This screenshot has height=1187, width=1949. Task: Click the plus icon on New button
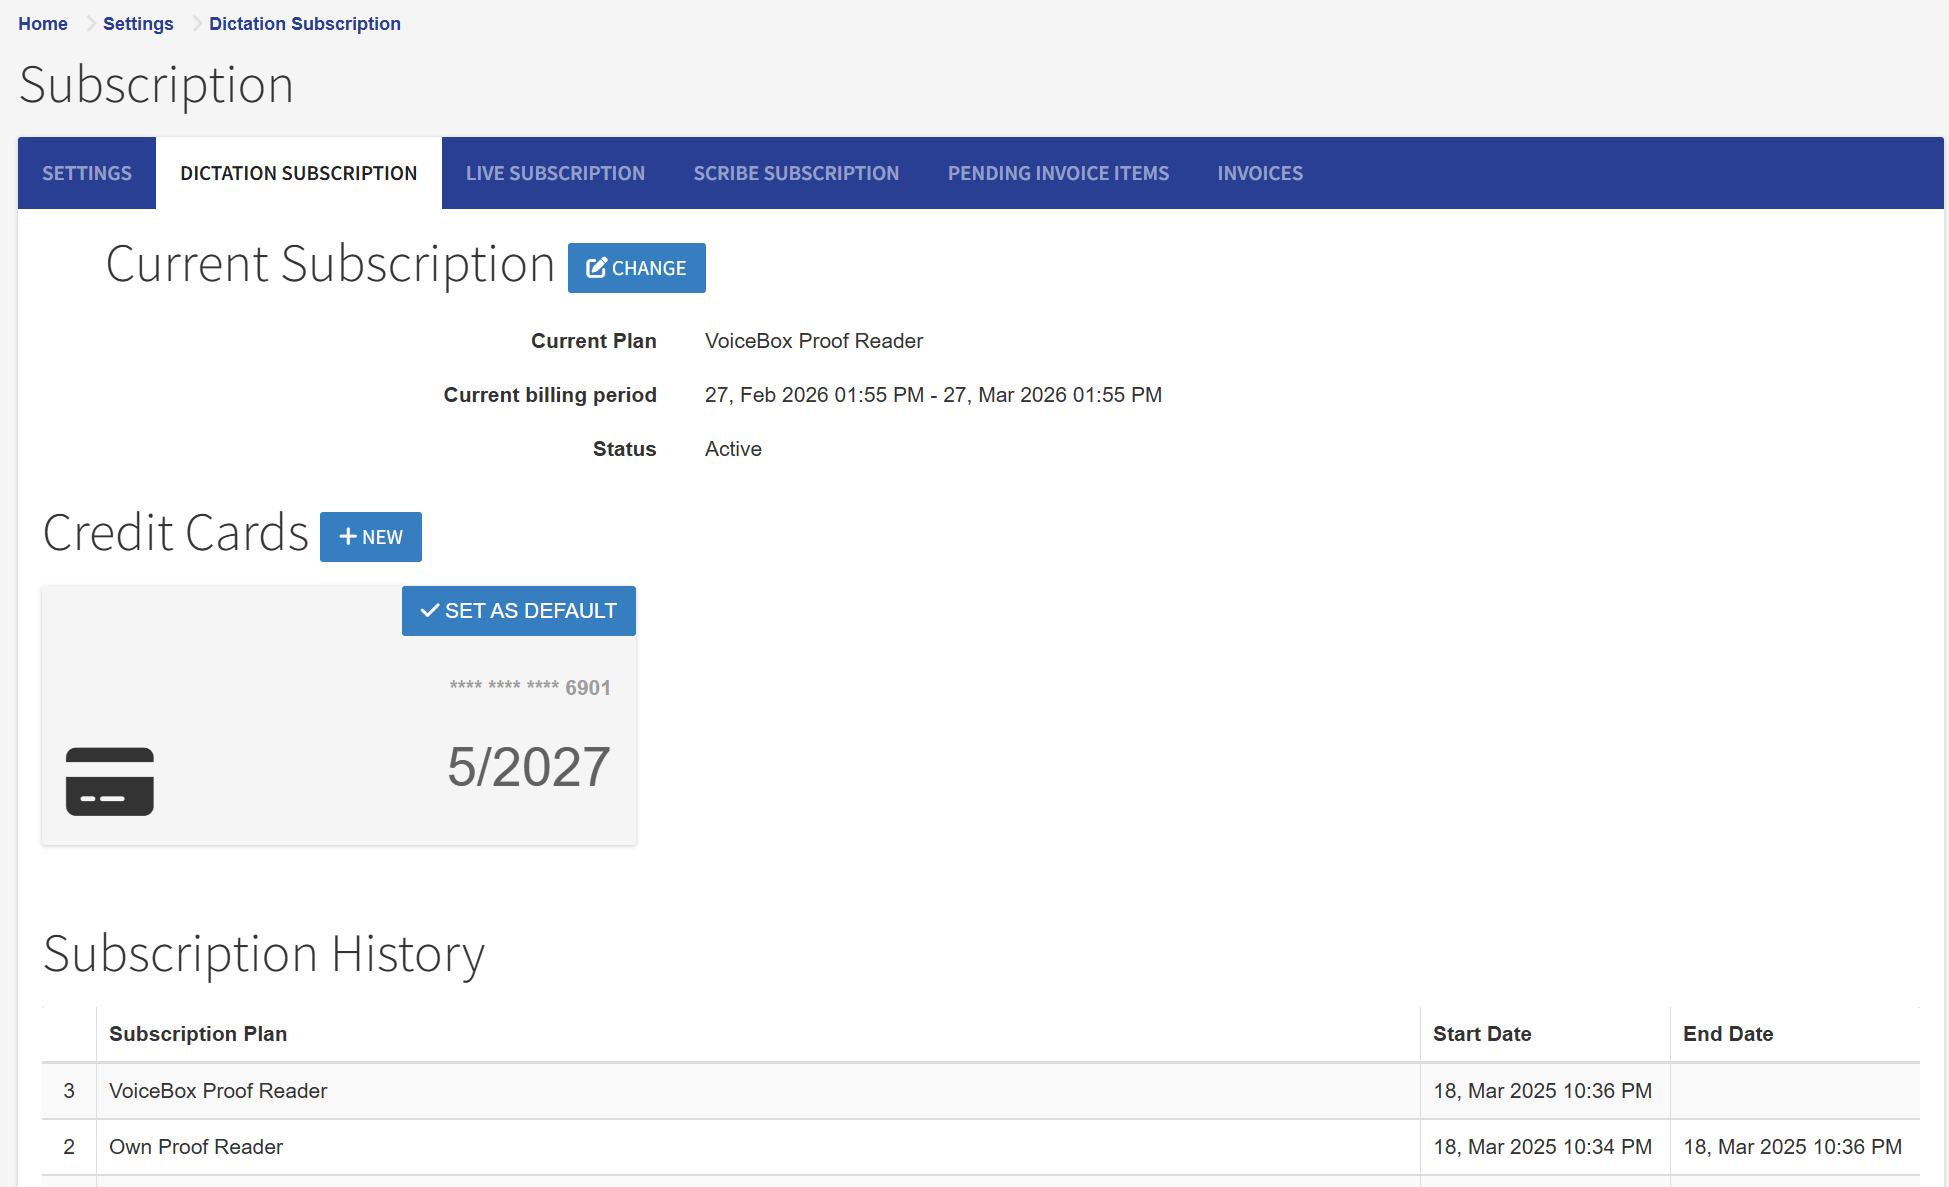pos(348,537)
